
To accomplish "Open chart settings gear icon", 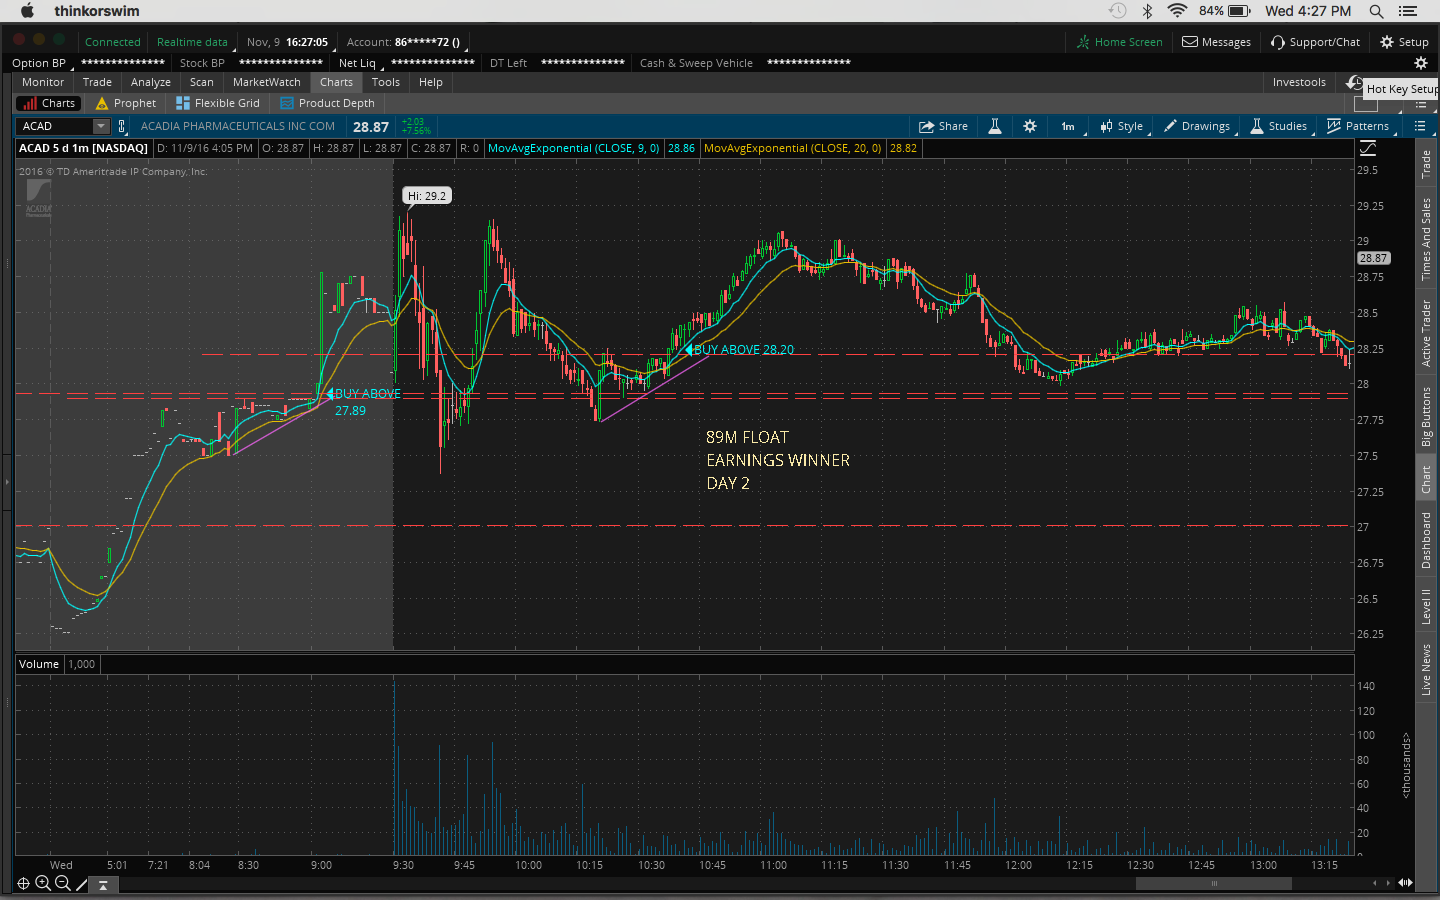I will pyautogui.click(x=1030, y=126).
